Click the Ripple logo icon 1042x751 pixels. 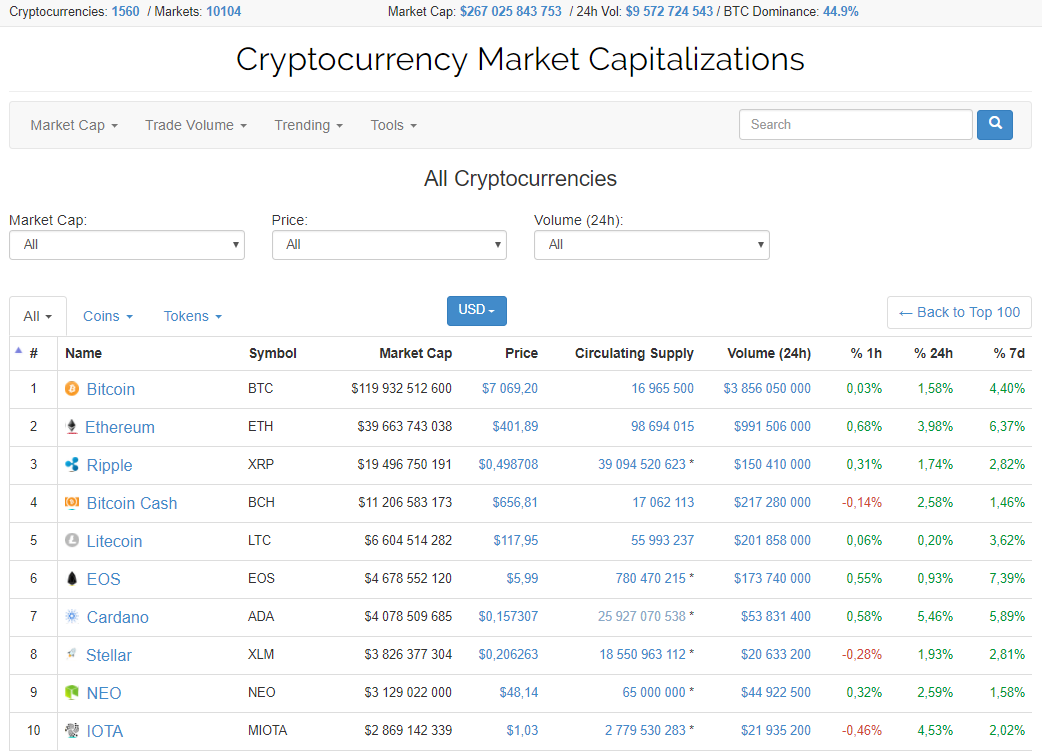click(71, 465)
